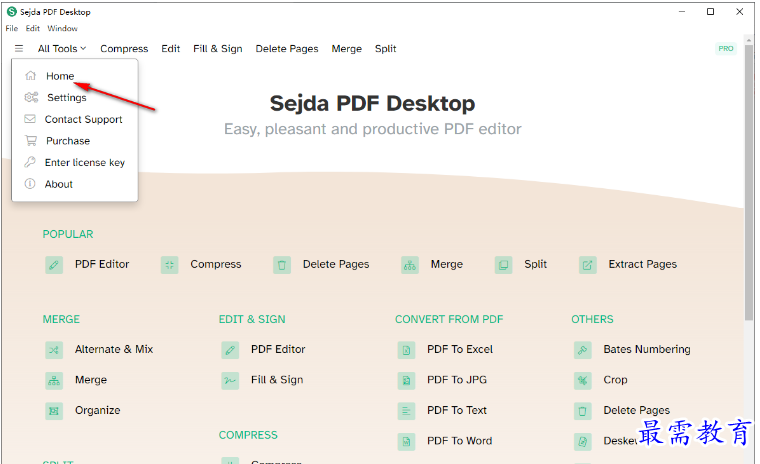Image resolution: width=760 pixels, height=464 pixels.
Task: Click the Crop icon
Action: tap(583, 381)
